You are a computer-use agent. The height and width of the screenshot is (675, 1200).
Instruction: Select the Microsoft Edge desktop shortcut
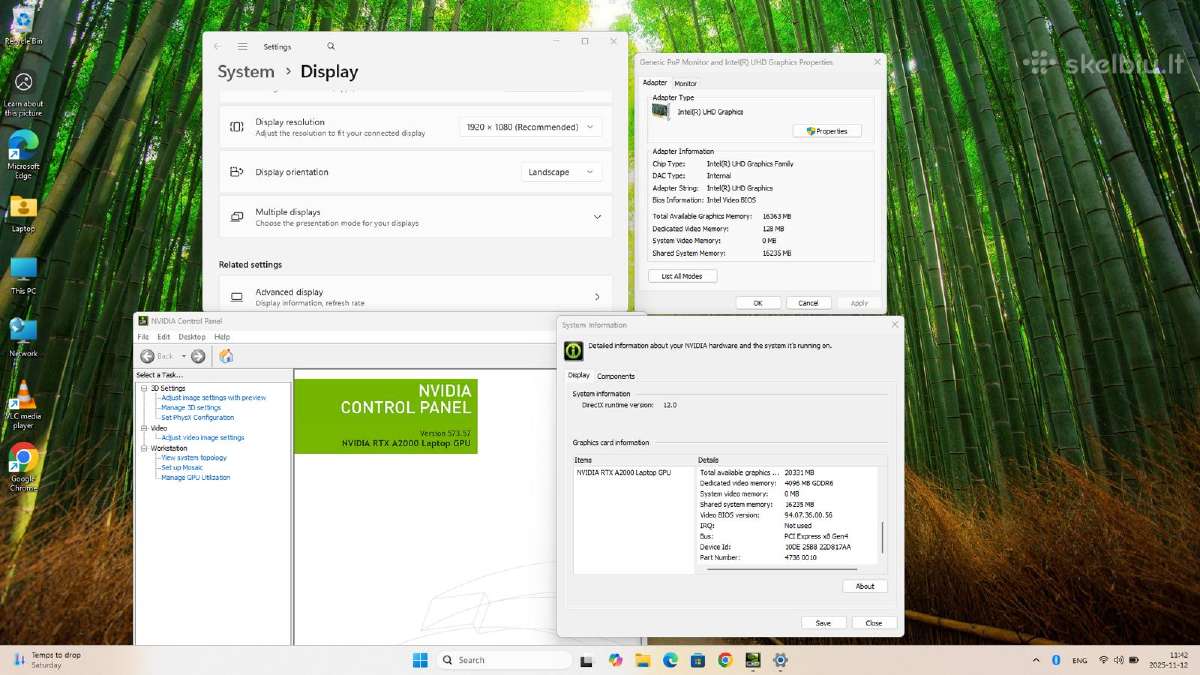(x=23, y=154)
